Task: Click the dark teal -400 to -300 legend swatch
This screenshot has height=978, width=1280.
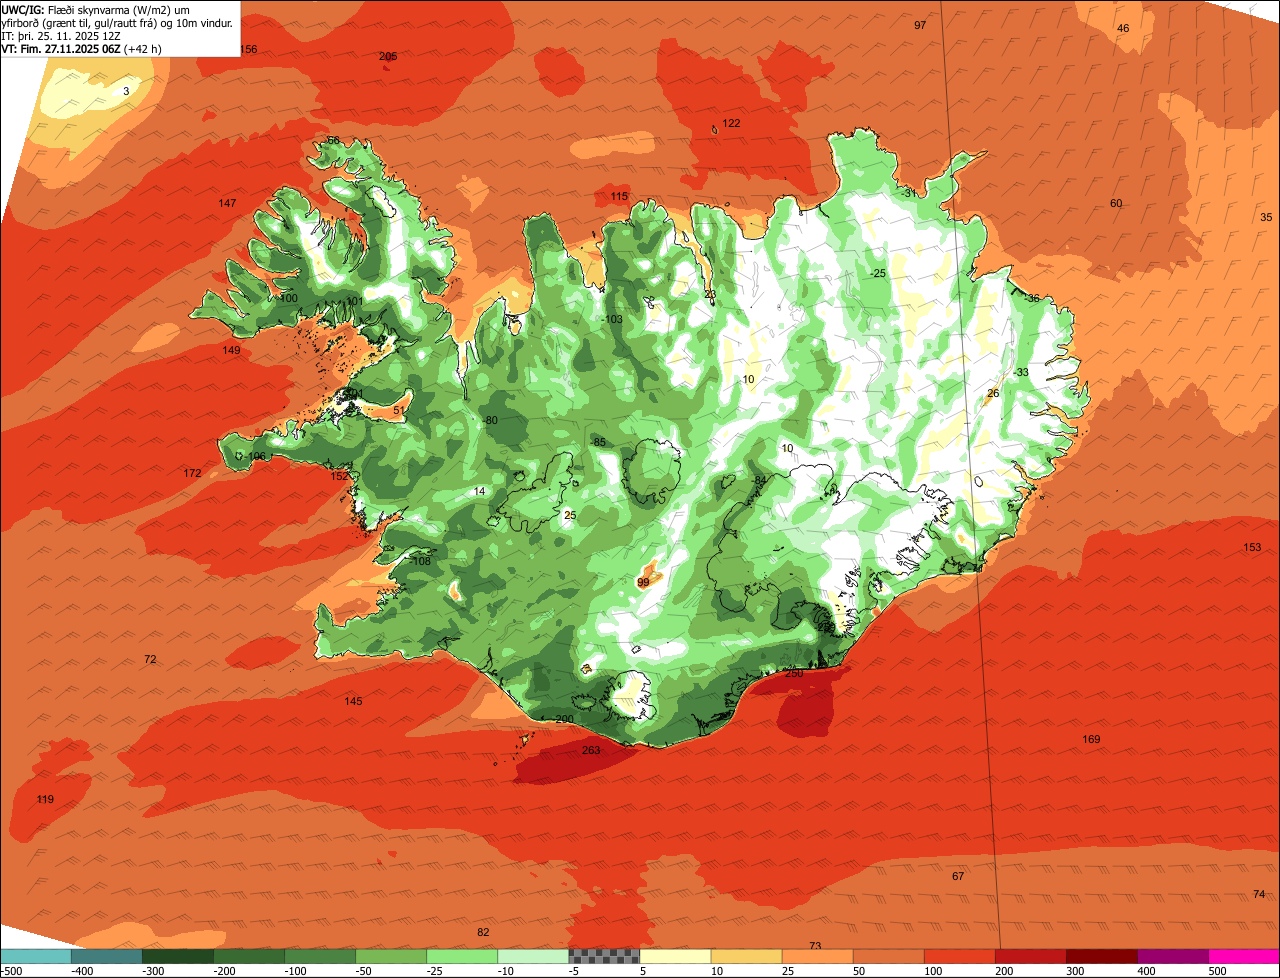Action: (x=107, y=956)
